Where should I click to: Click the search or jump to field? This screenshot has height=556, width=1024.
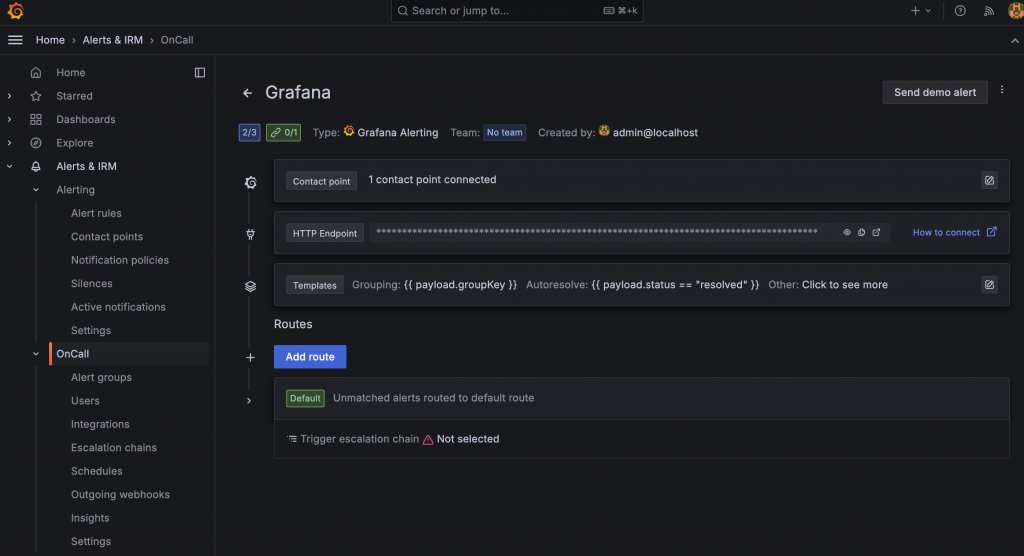[517, 10]
